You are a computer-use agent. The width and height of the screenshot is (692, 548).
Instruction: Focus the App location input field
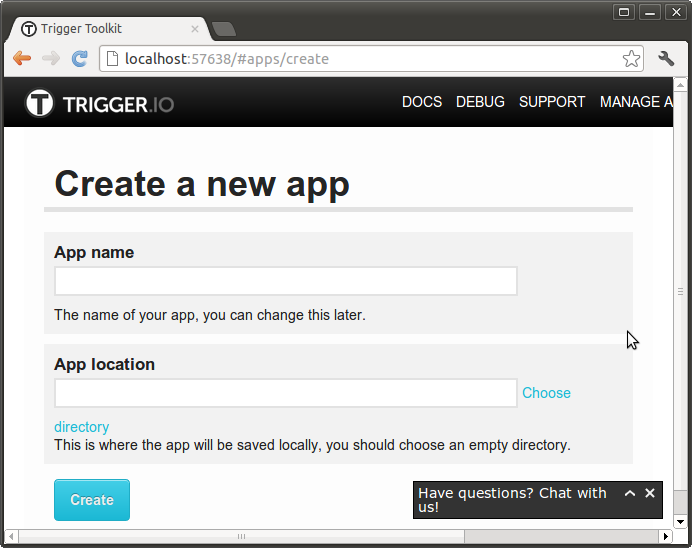point(286,393)
